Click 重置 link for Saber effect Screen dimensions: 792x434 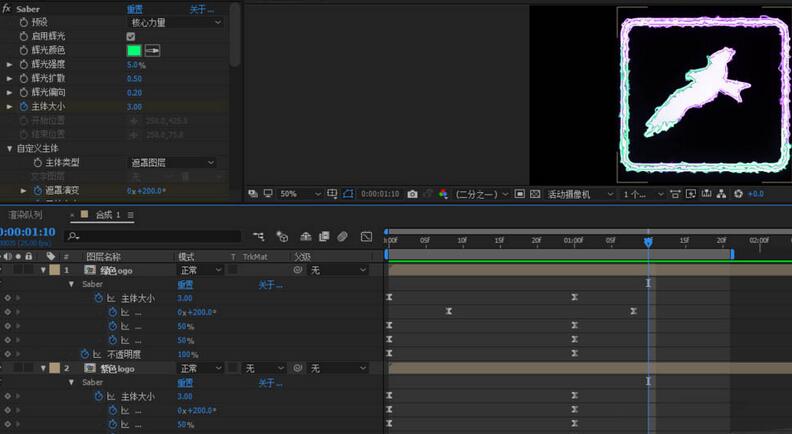click(134, 9)
